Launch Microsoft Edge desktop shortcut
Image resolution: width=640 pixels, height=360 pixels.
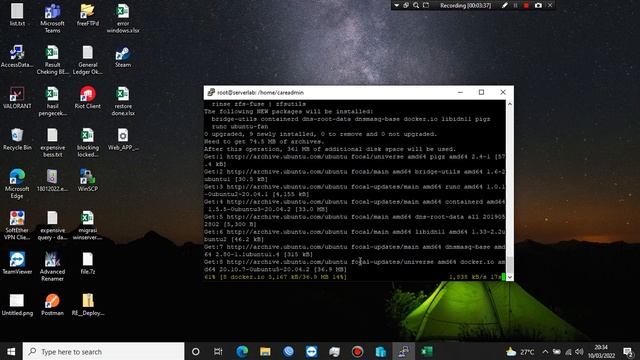pyautogui.click(x=17, y=184)
